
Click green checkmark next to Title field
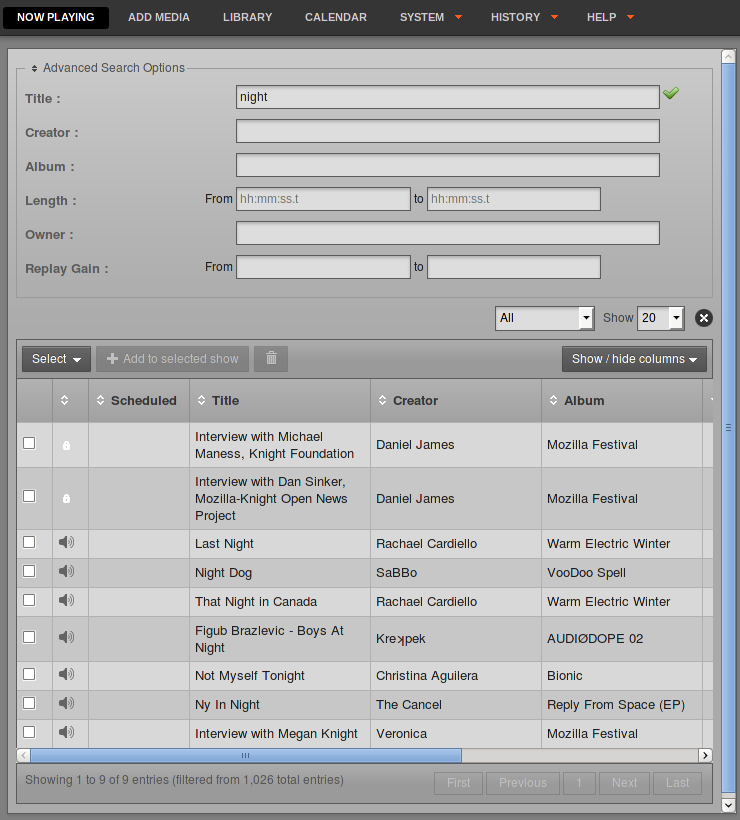[x=671, y=93]
